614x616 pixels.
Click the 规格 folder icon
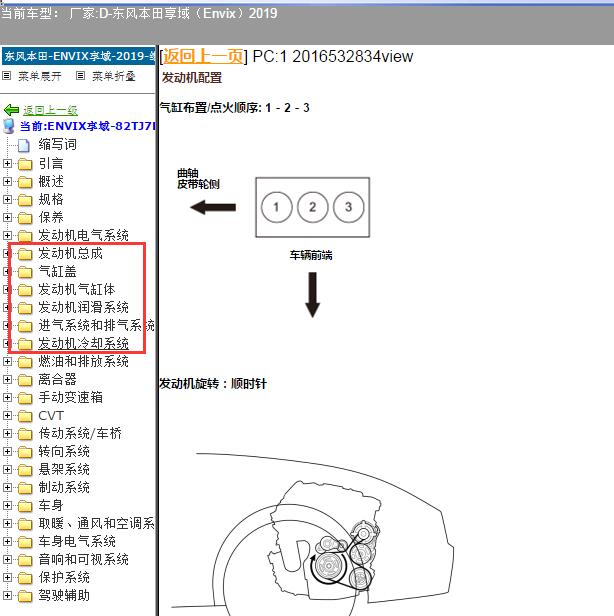click(x=25, y=200)
